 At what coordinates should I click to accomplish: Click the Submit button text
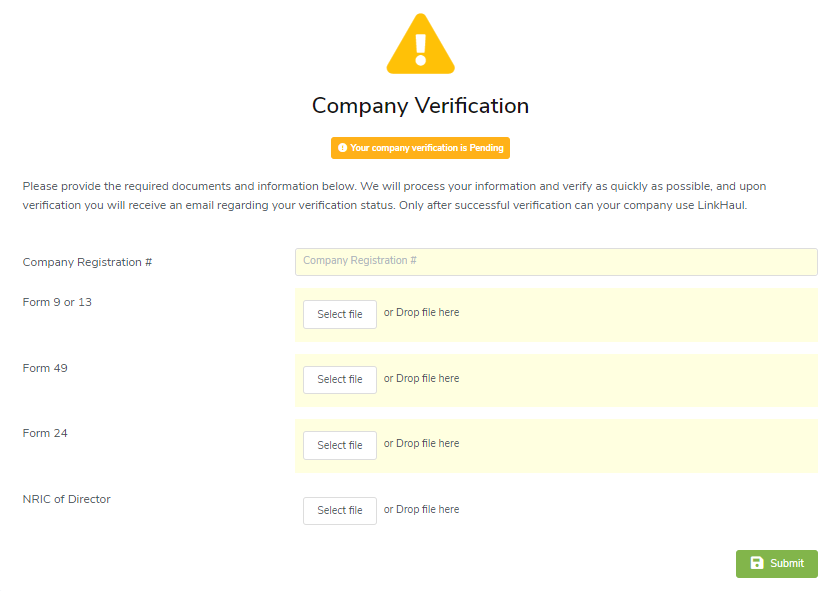coord(787,563)
